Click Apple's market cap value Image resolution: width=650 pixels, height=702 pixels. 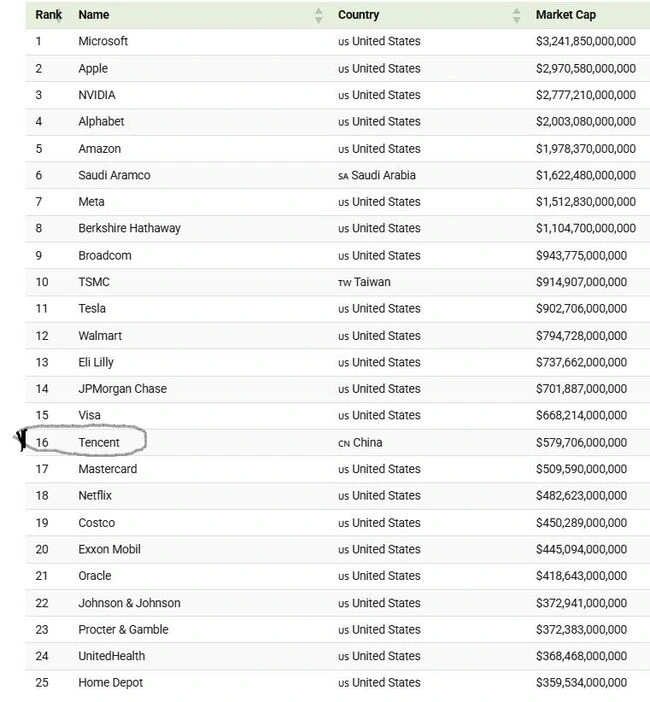pyautogui.click(x=585, y=69)
